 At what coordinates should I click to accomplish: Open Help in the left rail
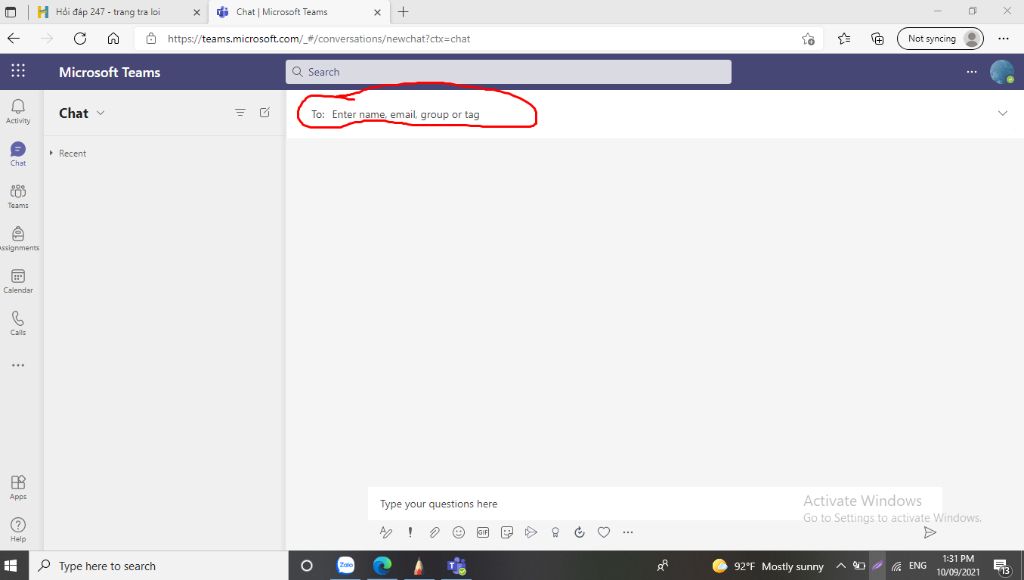click(x=18, y=530)
